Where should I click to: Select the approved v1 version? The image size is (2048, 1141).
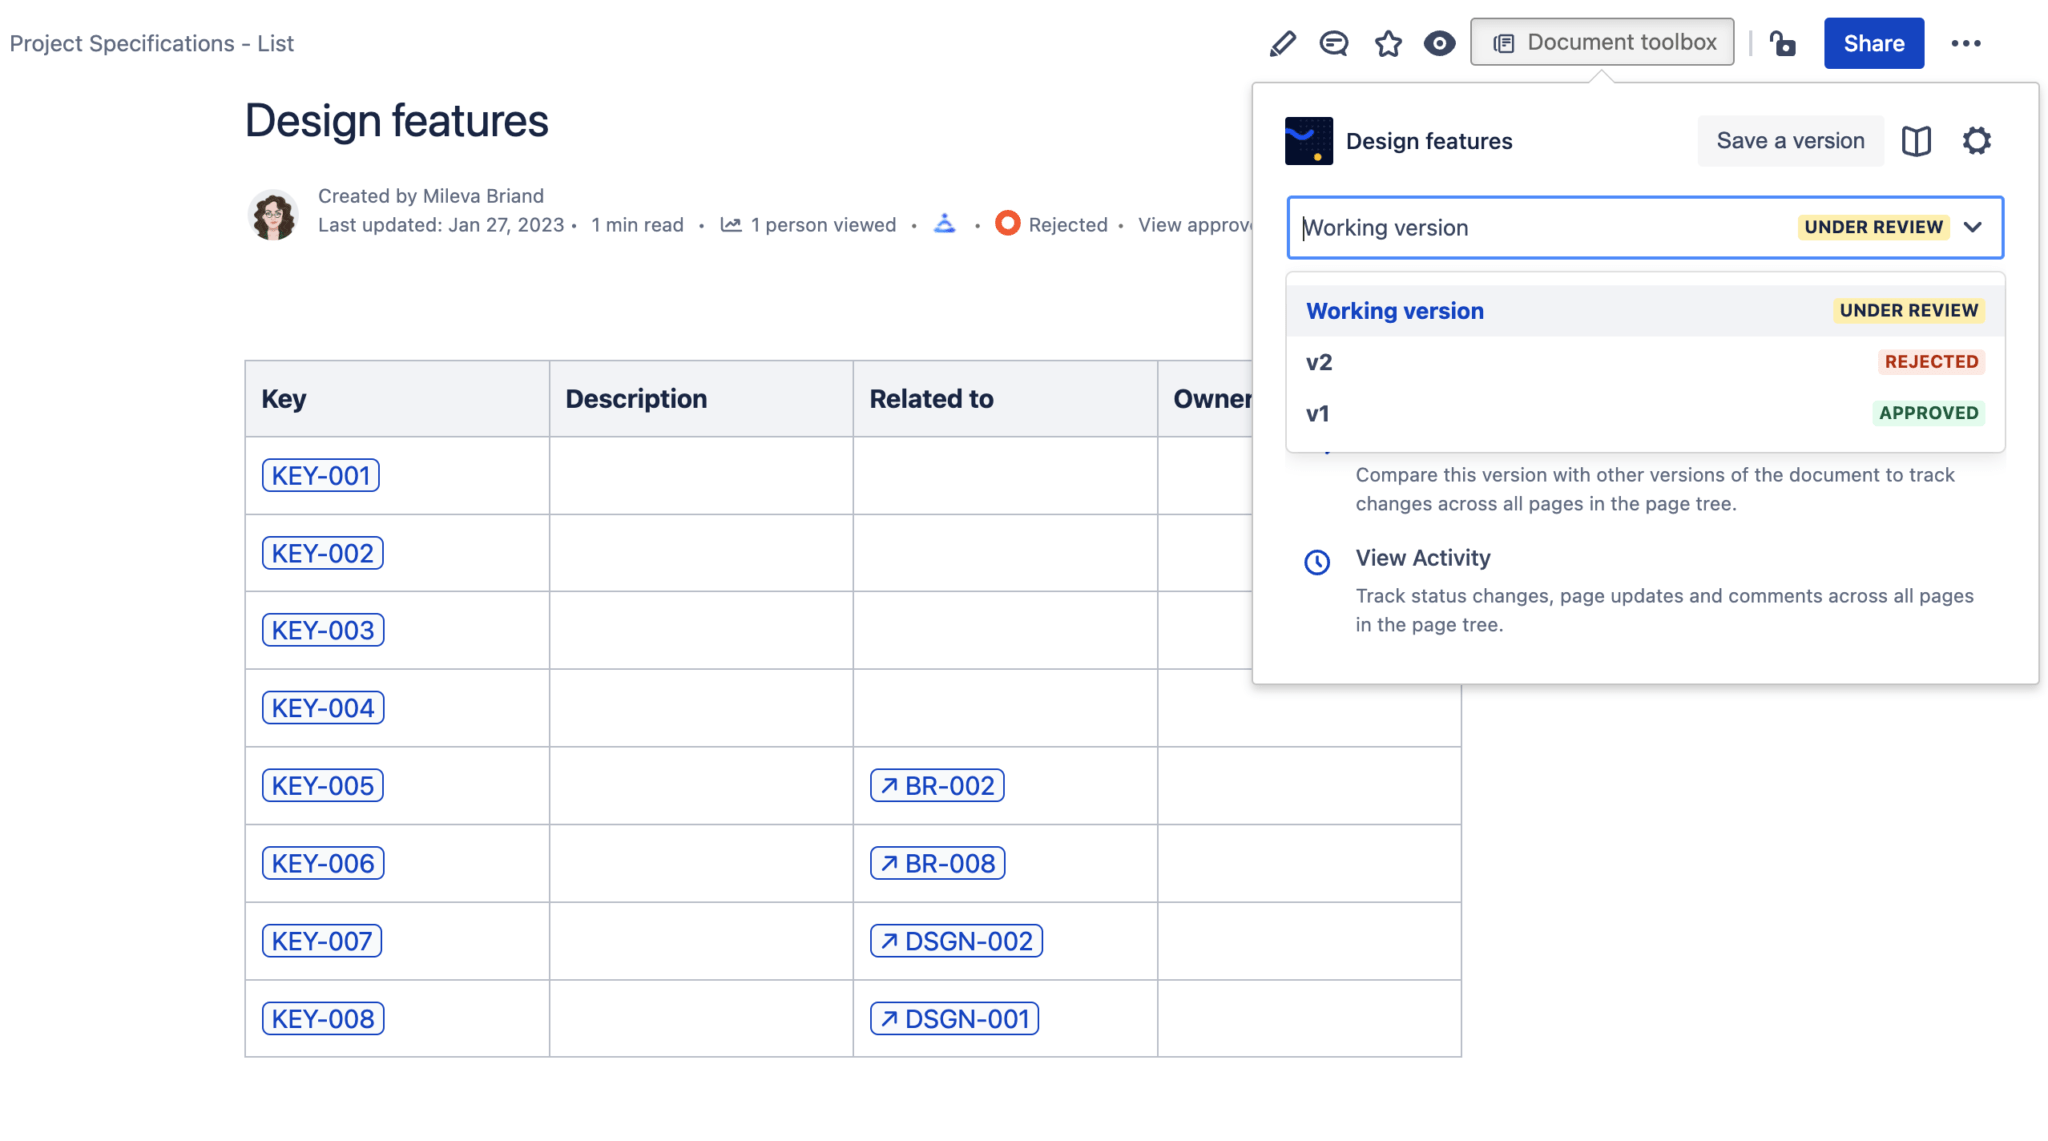[1318, 412]
